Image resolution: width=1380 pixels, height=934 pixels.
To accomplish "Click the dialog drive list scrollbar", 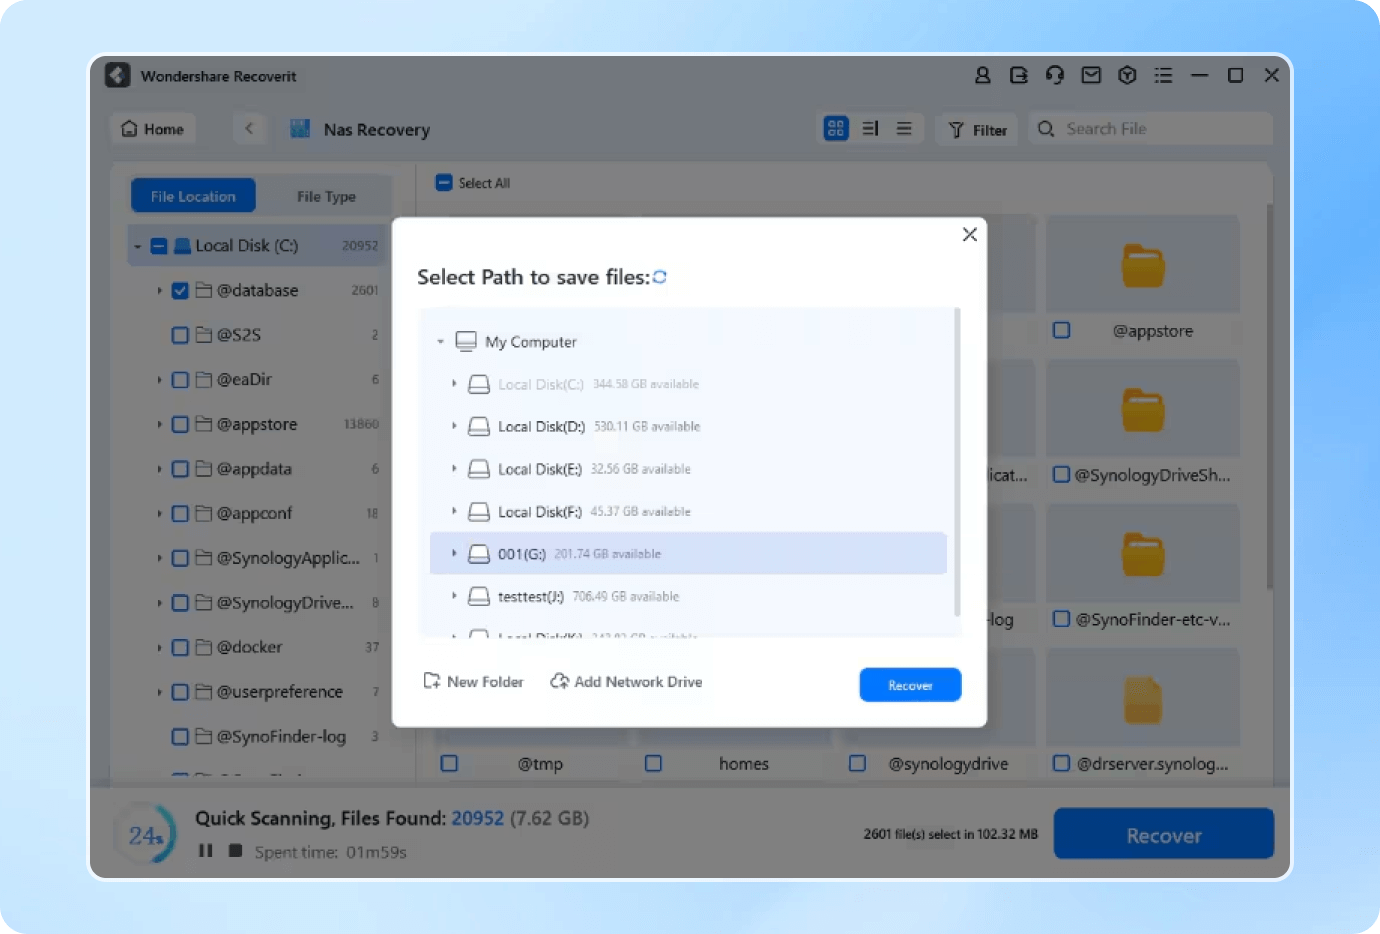I will coord(957,462).
